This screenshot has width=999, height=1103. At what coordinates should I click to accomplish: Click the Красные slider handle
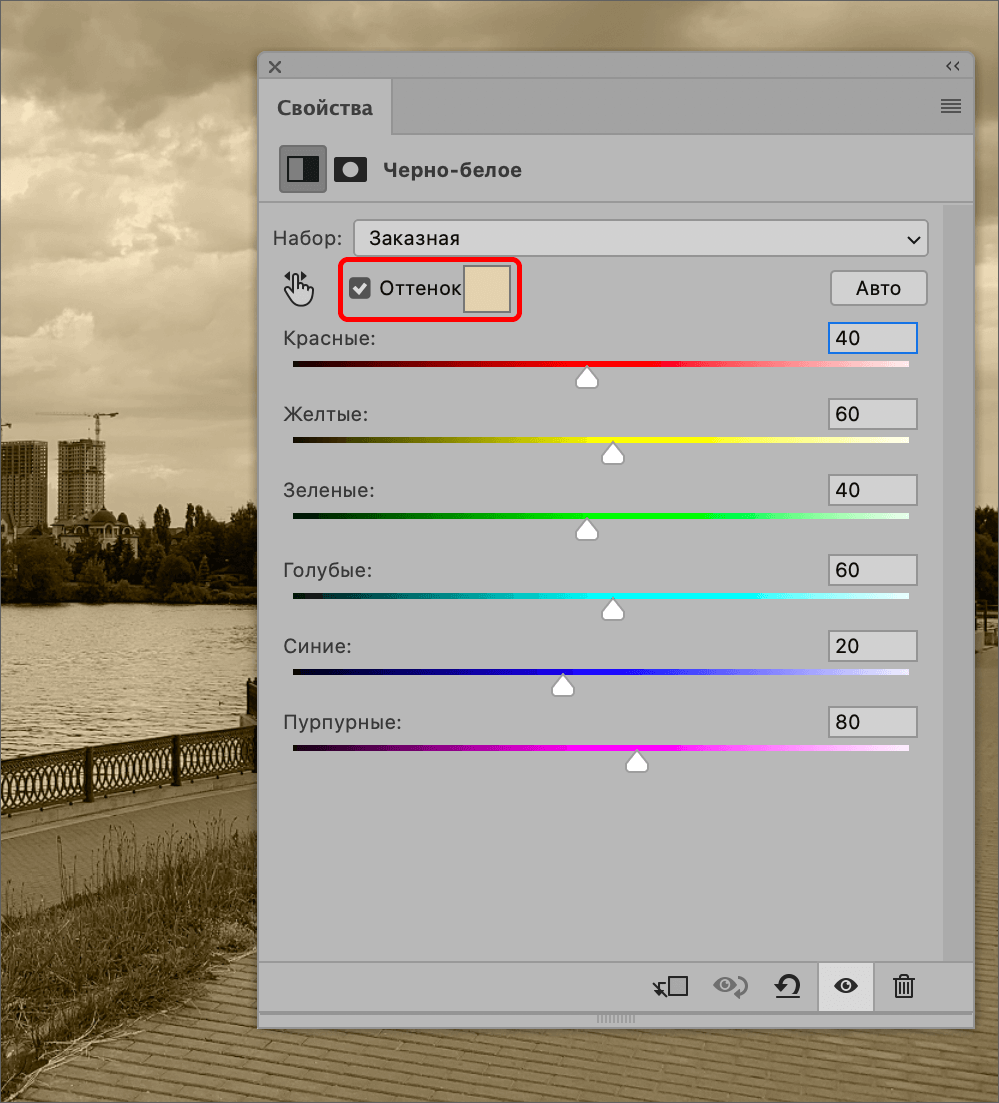[587, 377]
